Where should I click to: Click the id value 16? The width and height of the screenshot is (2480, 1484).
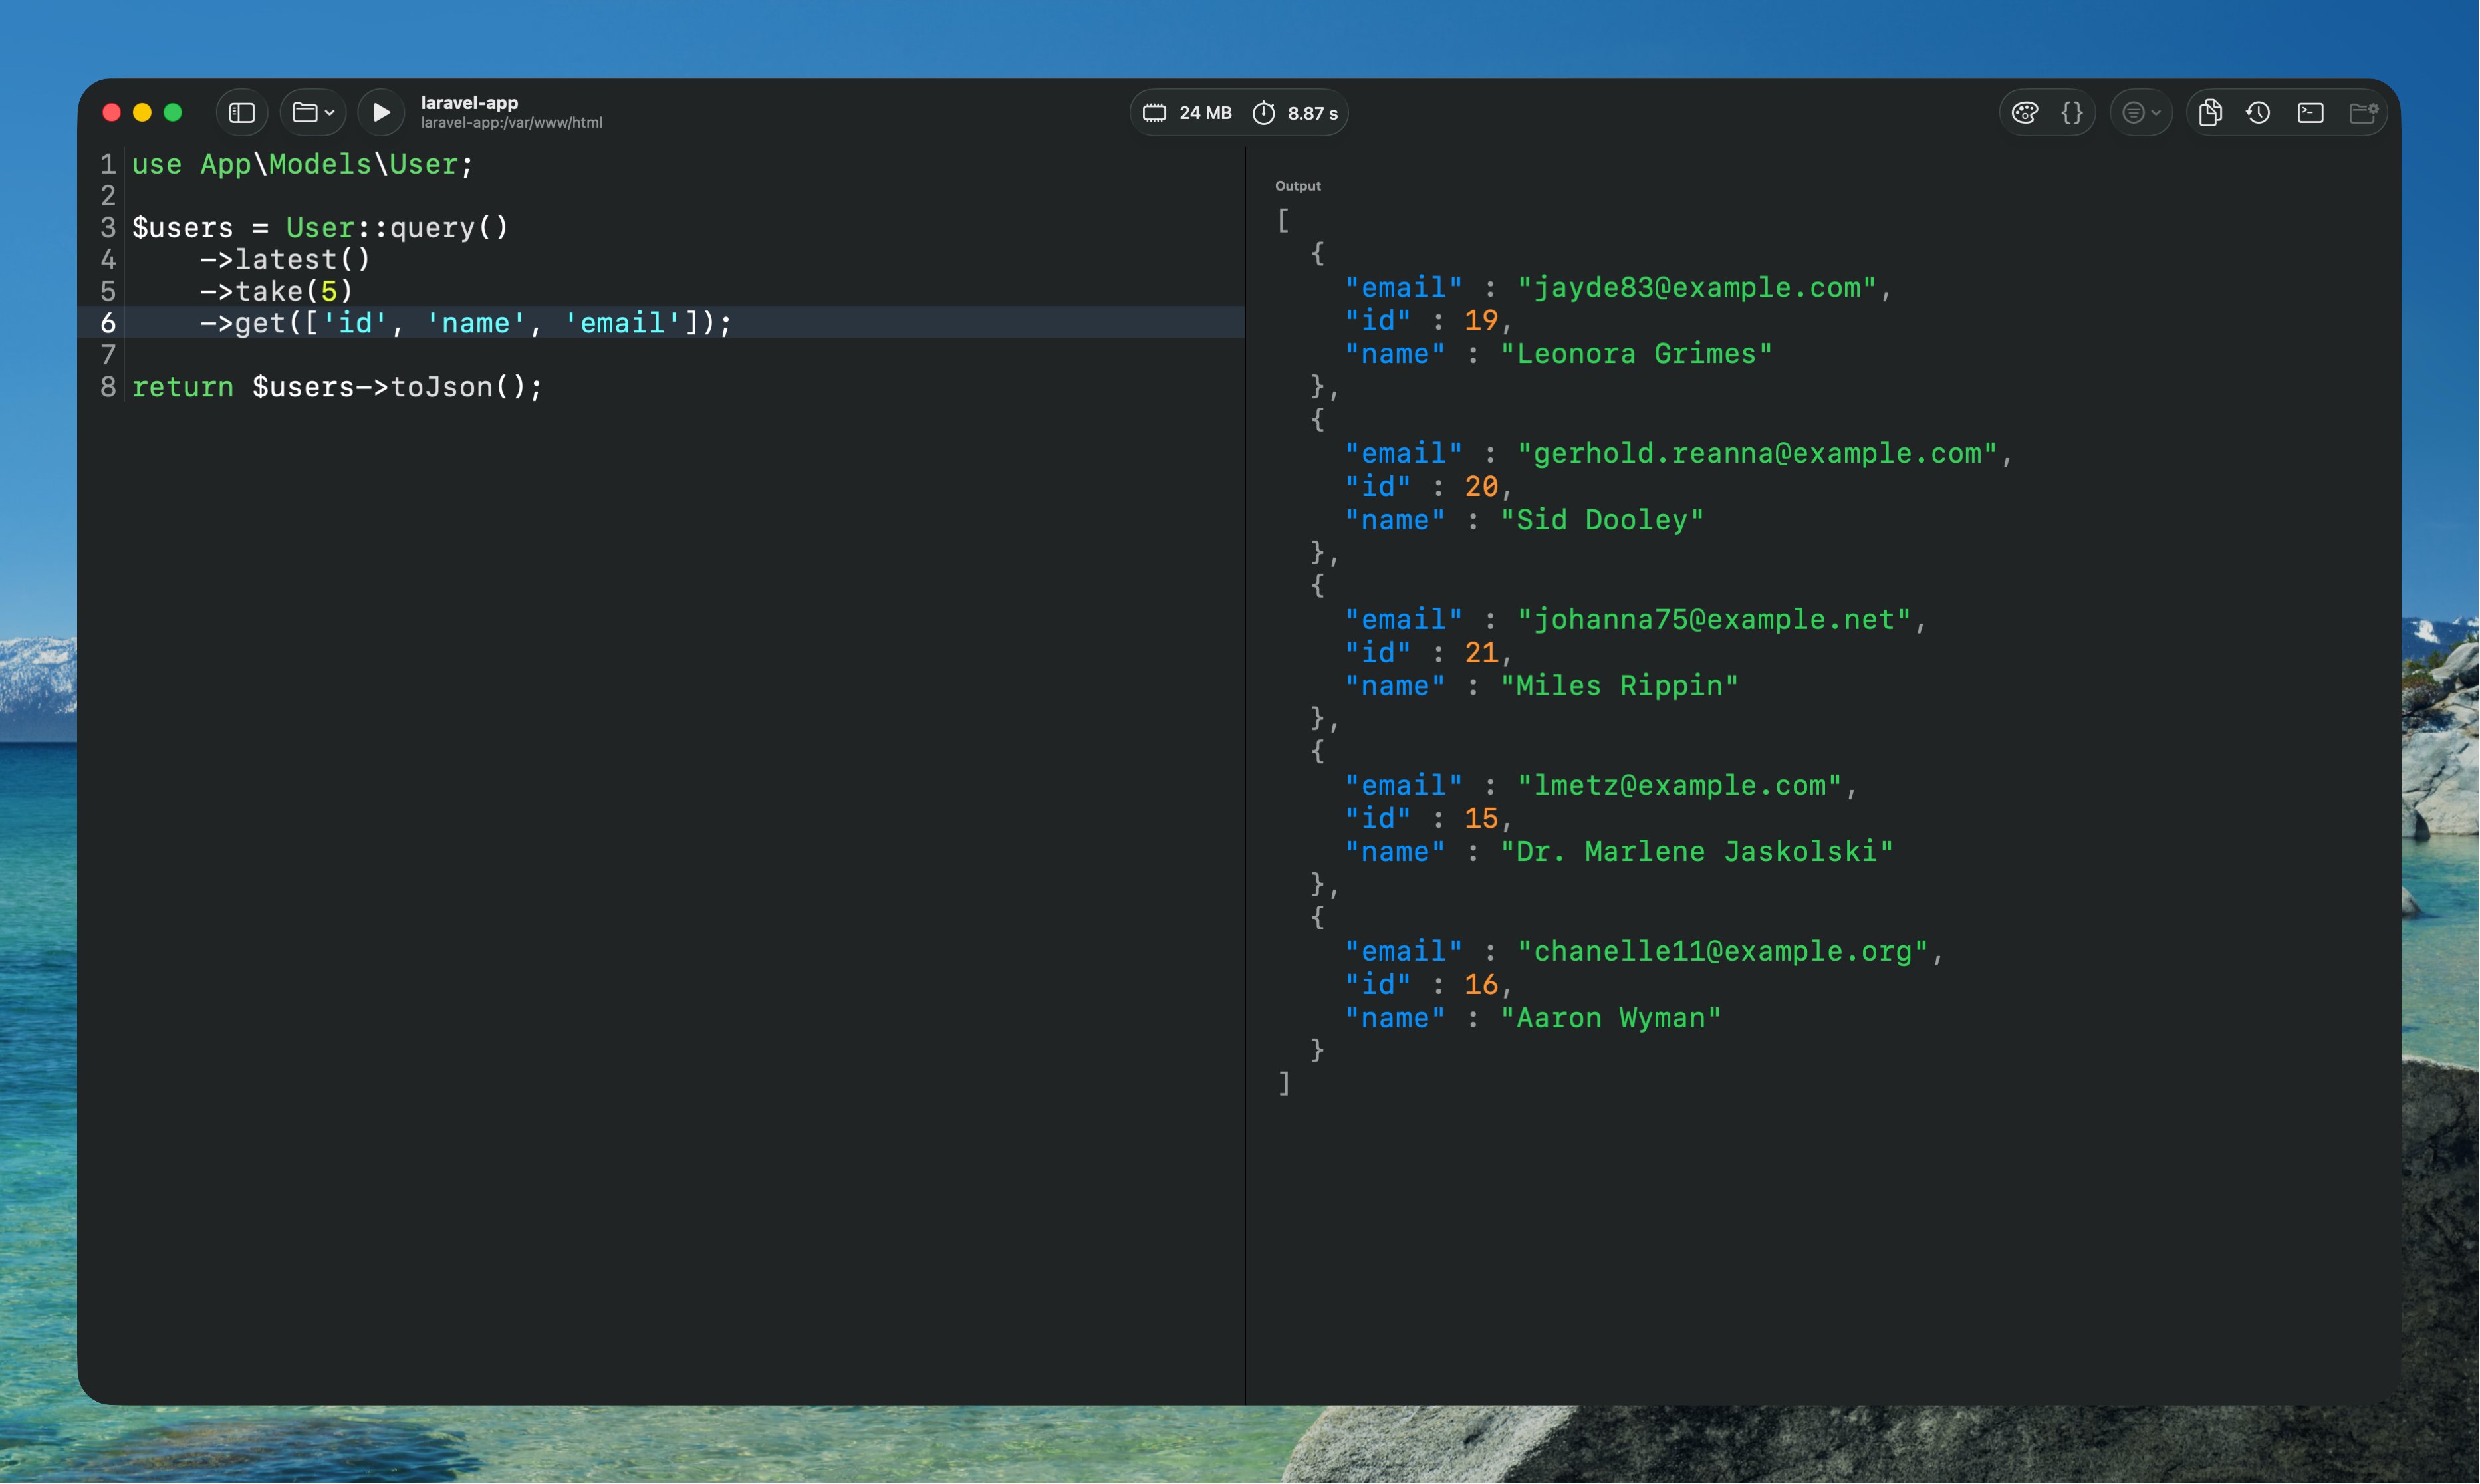pyautogui.click(x=1481, y=985)
